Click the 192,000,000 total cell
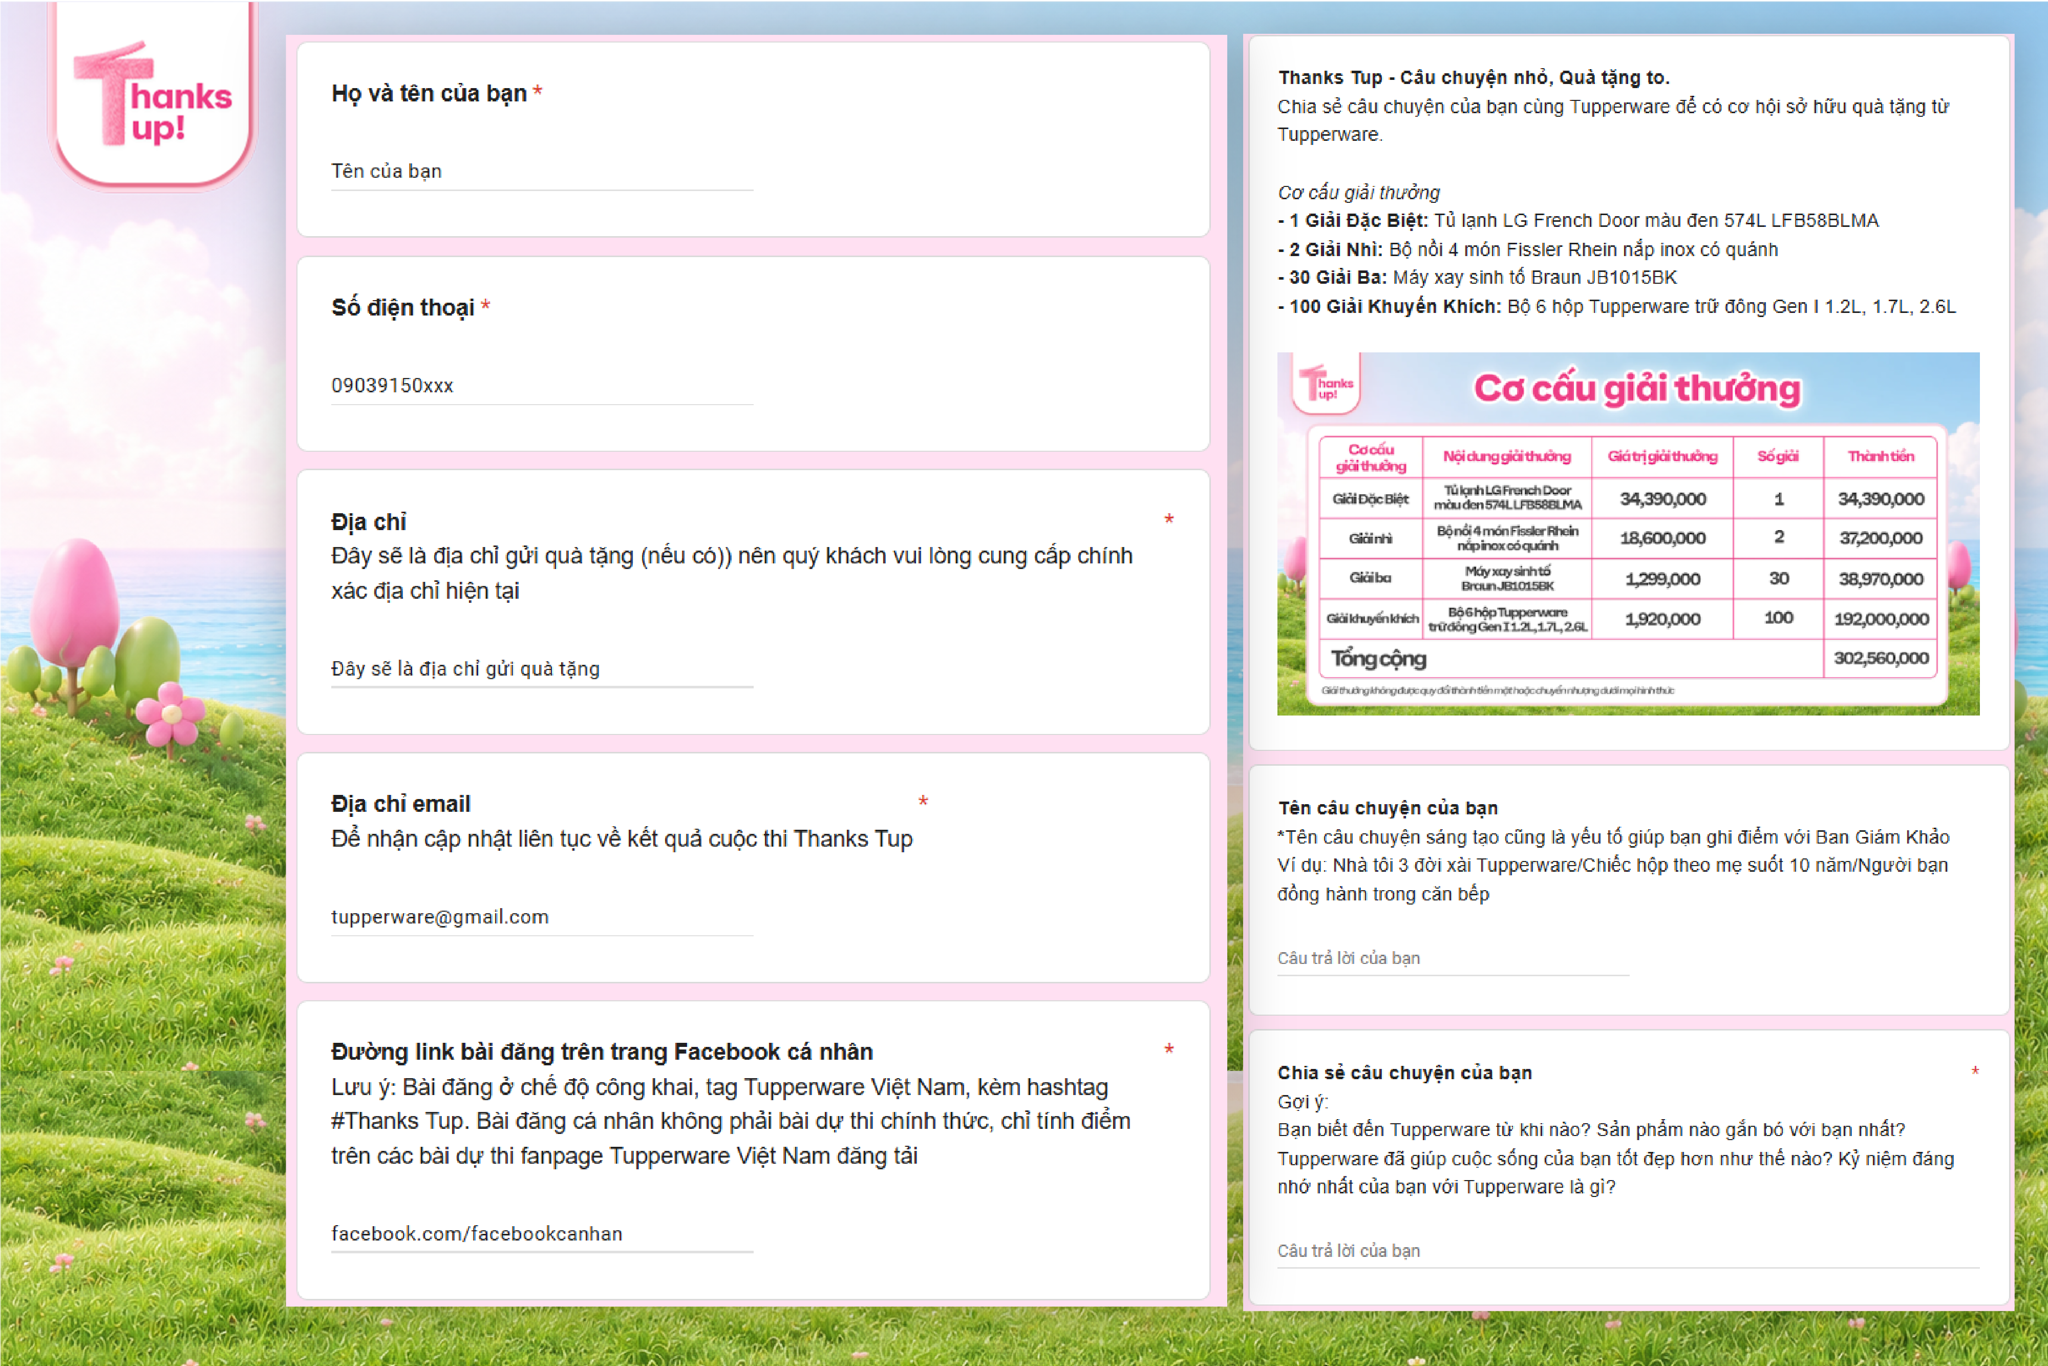 click(x=1881, y=619)
